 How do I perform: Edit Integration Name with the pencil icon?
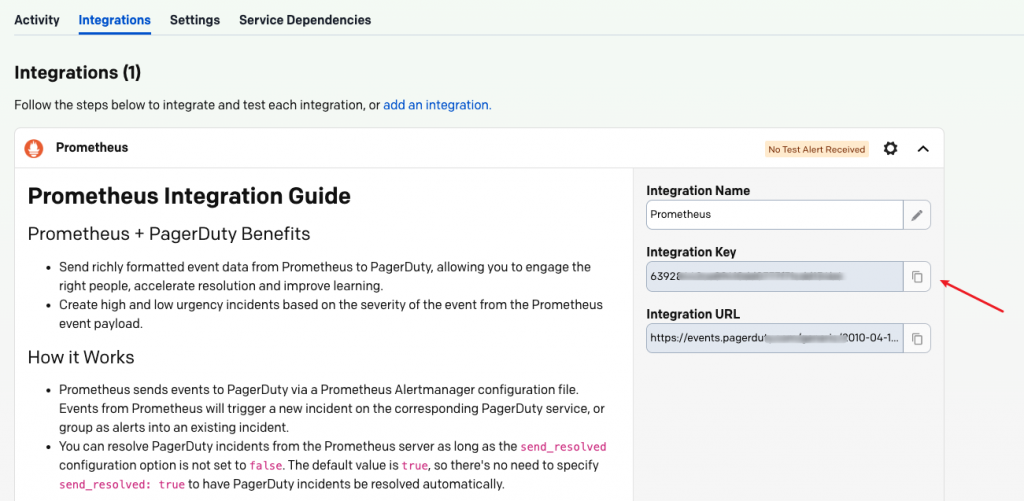pyautogui.click(x=917, y=215)
